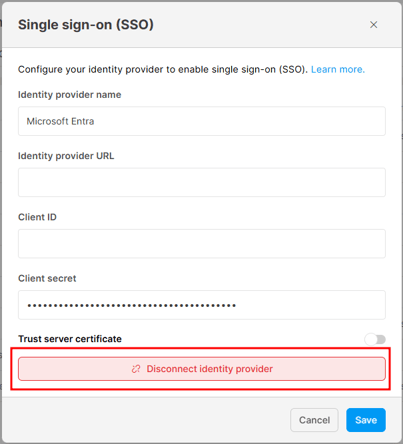Click the "Trust server certificate" label
This screenshot has height=444, width=403.
point(70,339)
